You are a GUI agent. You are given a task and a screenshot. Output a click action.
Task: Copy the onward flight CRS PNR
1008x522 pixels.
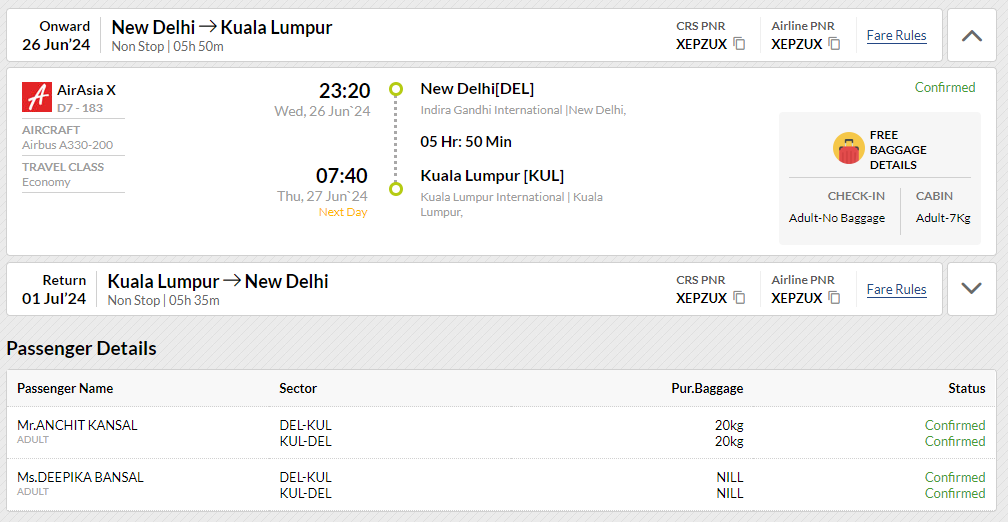[x=739, y=44]
